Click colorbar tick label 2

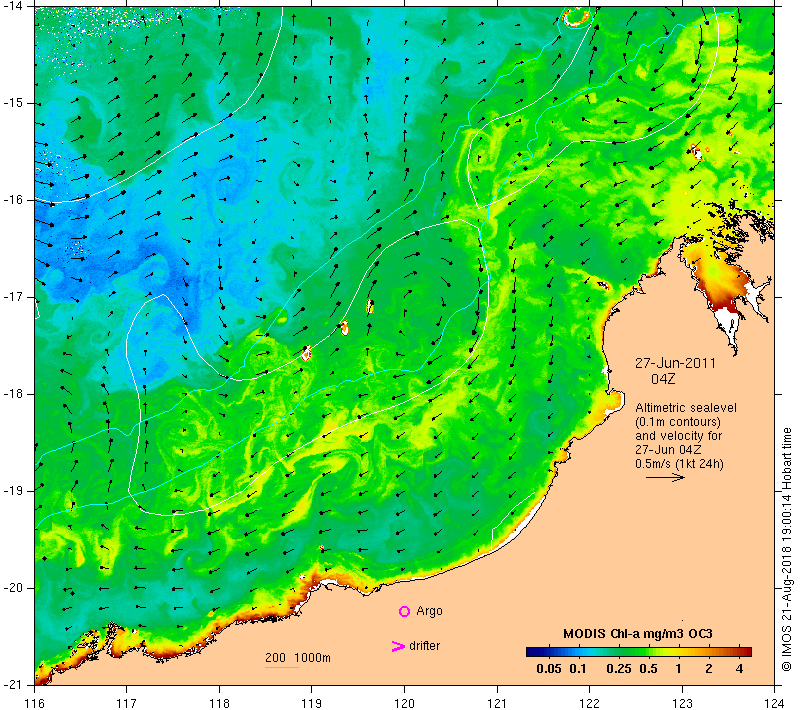tap(709, 669)
